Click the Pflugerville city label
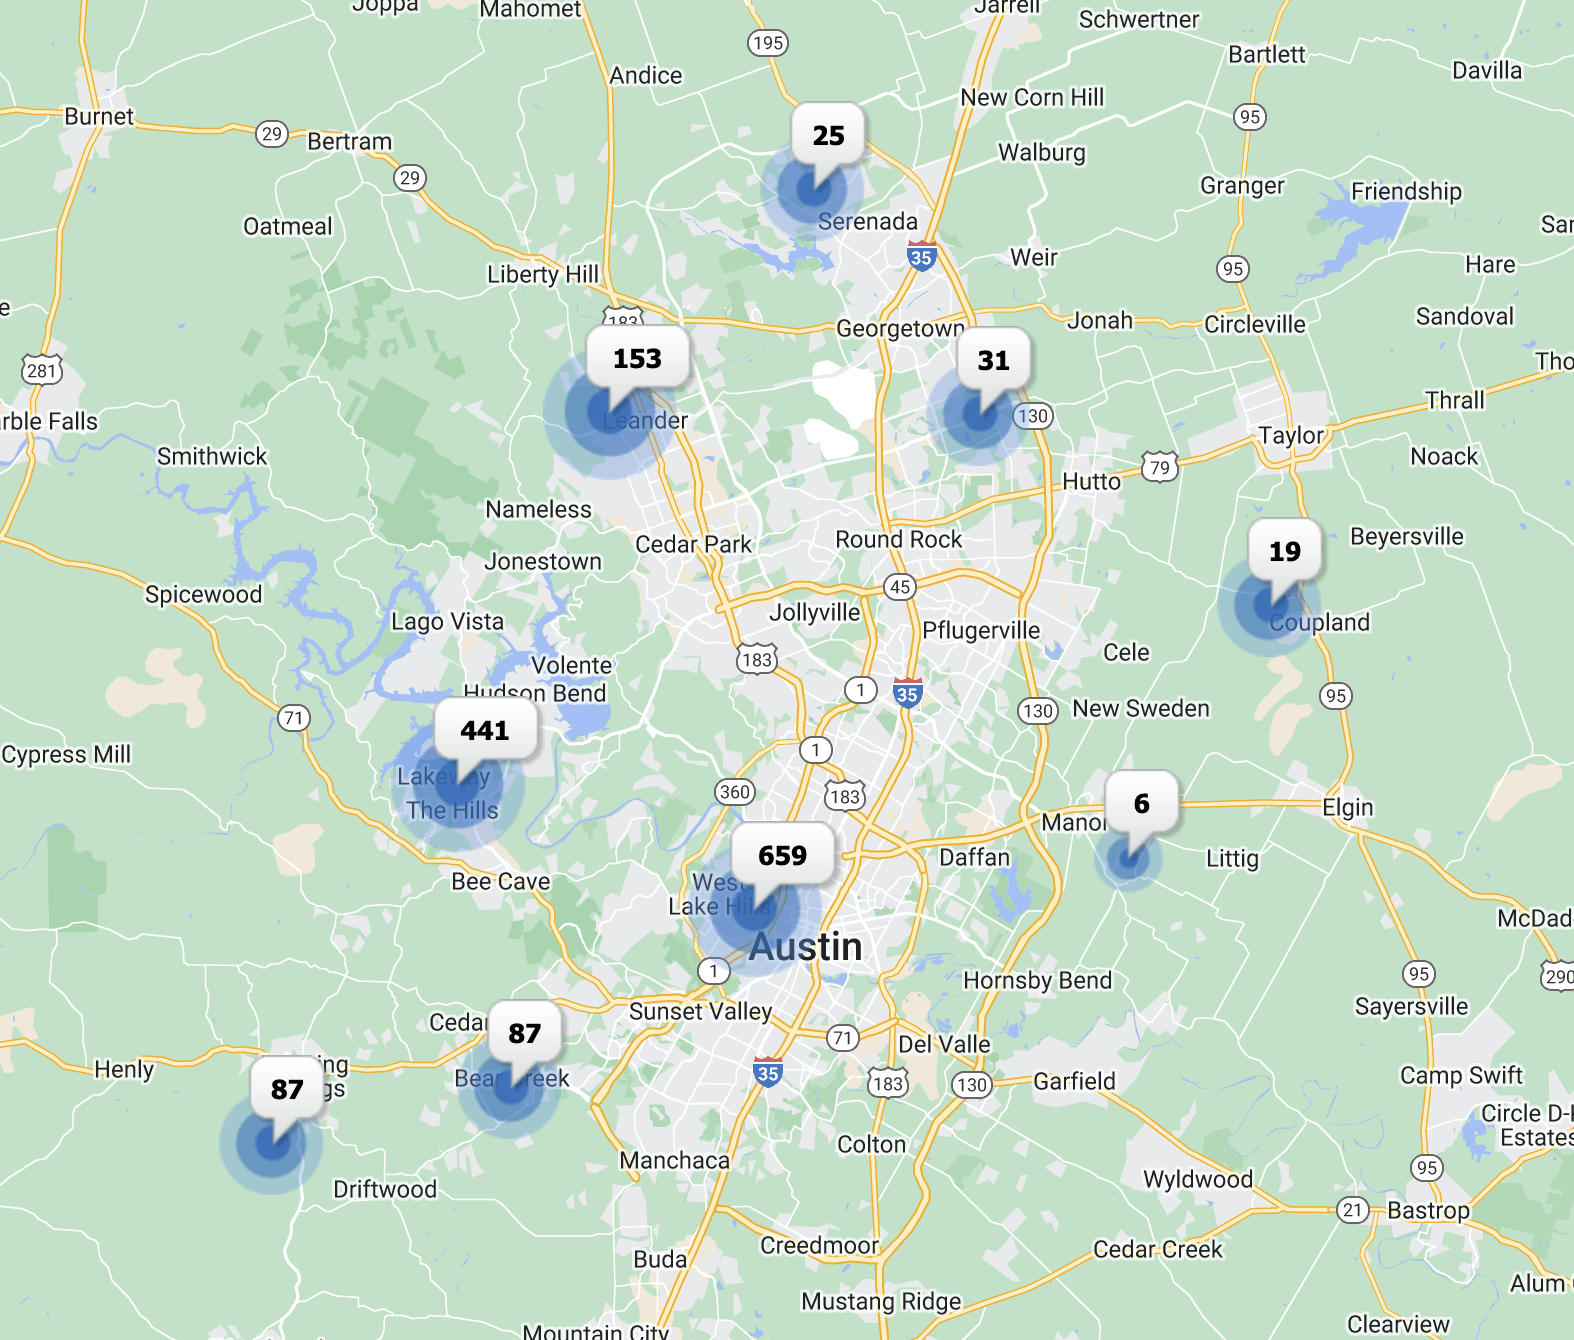This screenshot has width=1574, height=1340. click(x=980, y=631)
